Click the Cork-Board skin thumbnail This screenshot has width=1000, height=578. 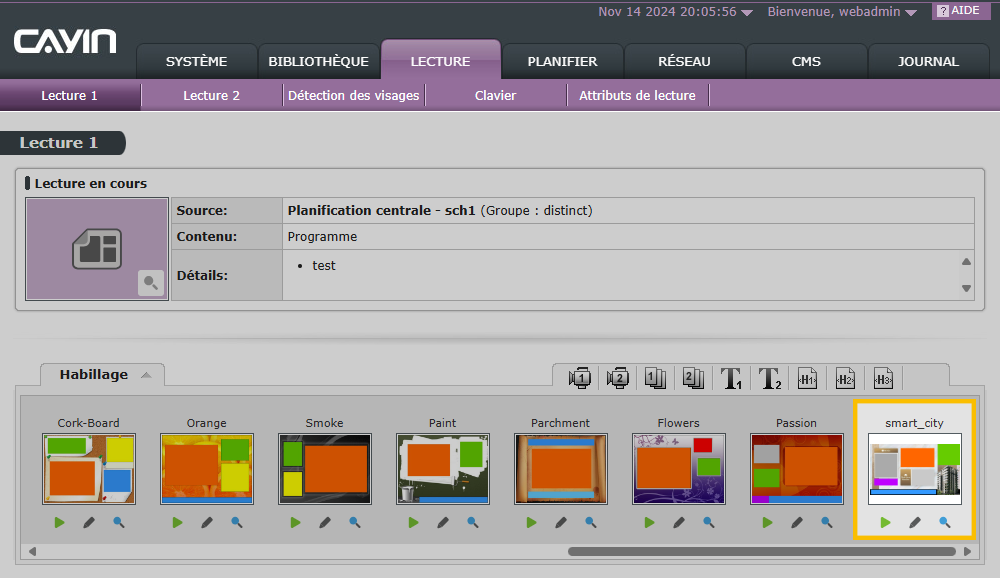(89, 469)
